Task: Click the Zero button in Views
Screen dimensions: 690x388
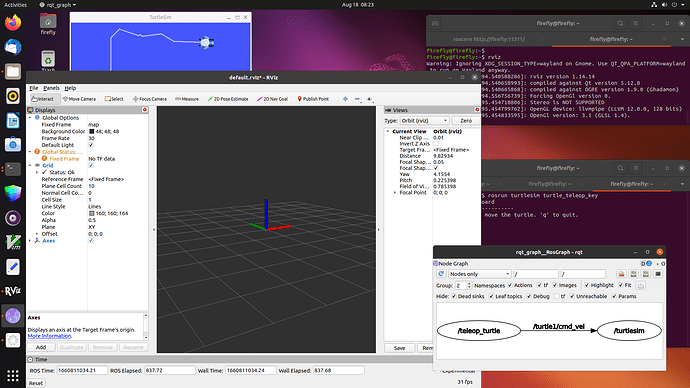Action: [x=466, y=121]
